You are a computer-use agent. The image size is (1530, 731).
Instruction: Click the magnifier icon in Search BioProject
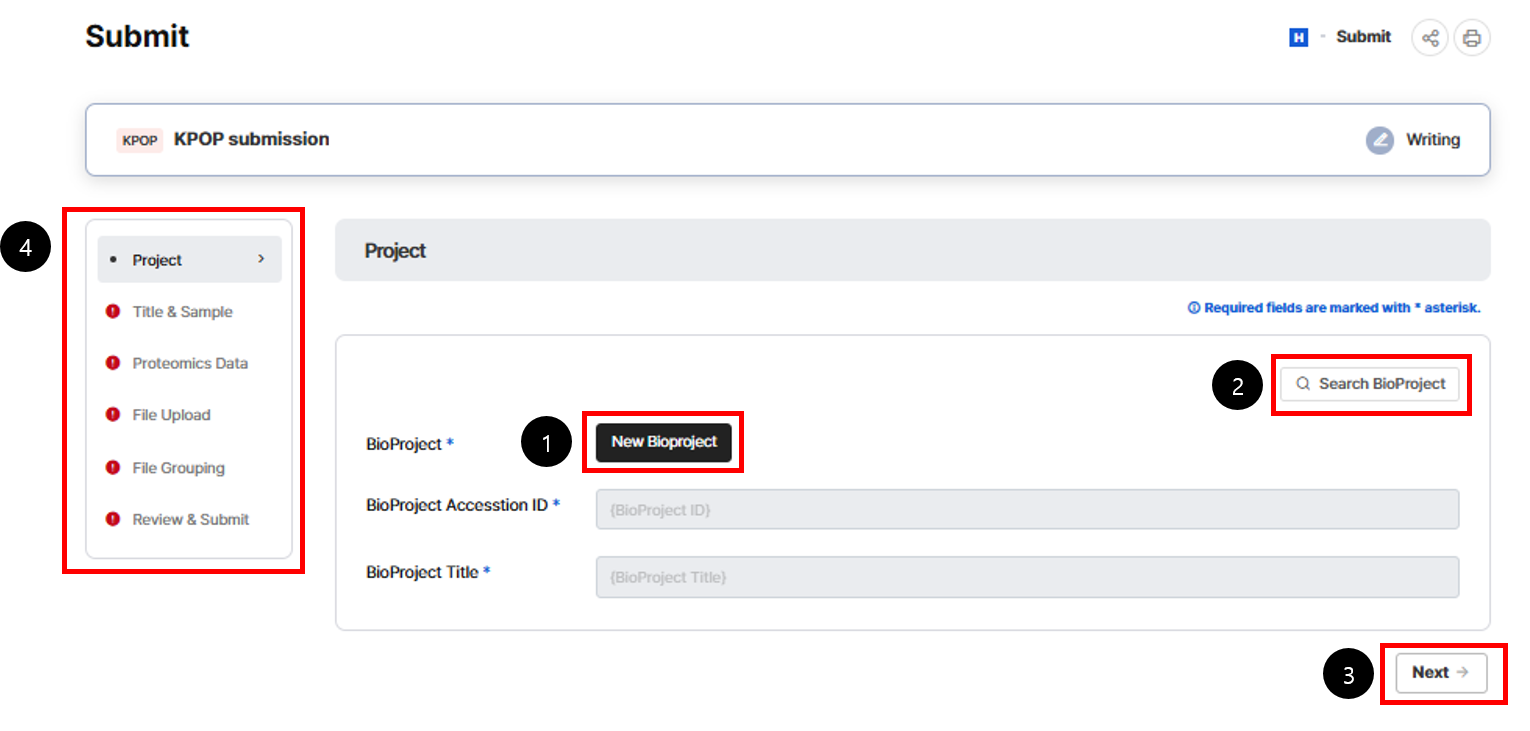(1303, 384)
